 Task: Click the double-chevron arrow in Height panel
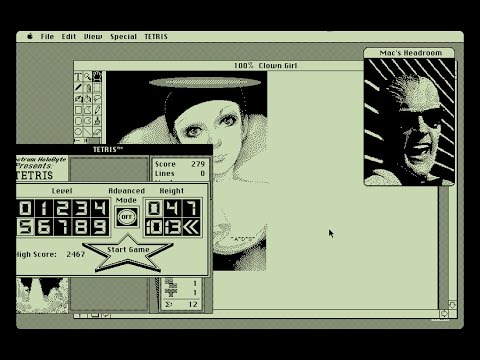tap(192, 227)
